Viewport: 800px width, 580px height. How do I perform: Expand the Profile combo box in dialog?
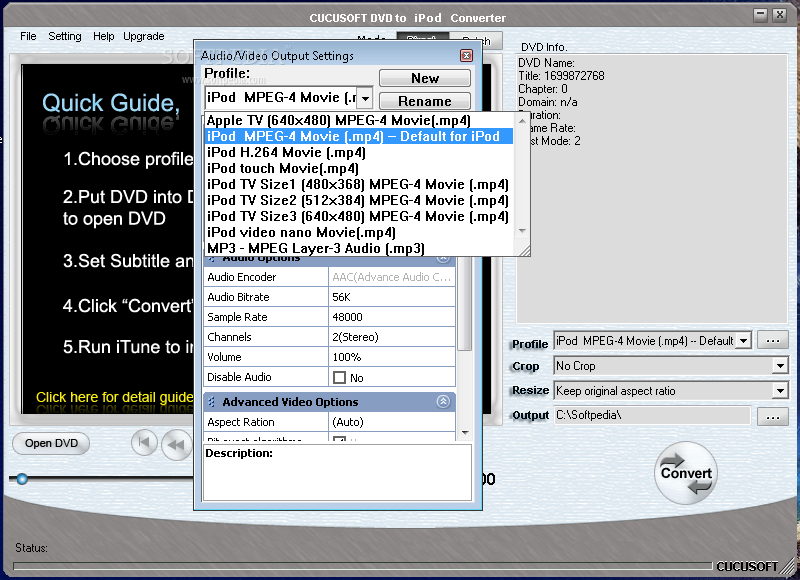pyautogui.click(x=365, y=97)
